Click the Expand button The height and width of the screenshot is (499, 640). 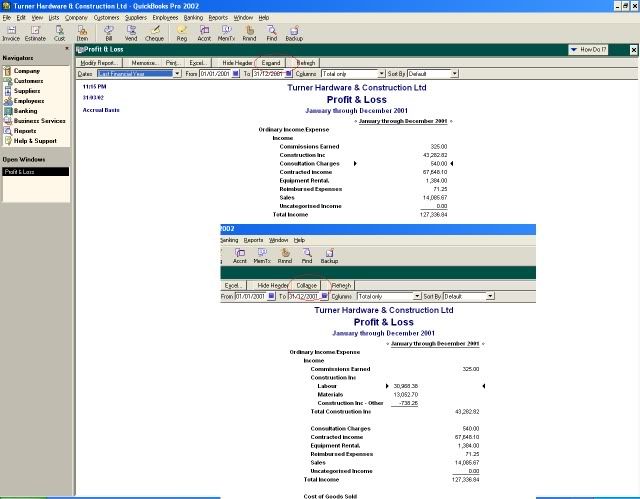coord(271,63)
